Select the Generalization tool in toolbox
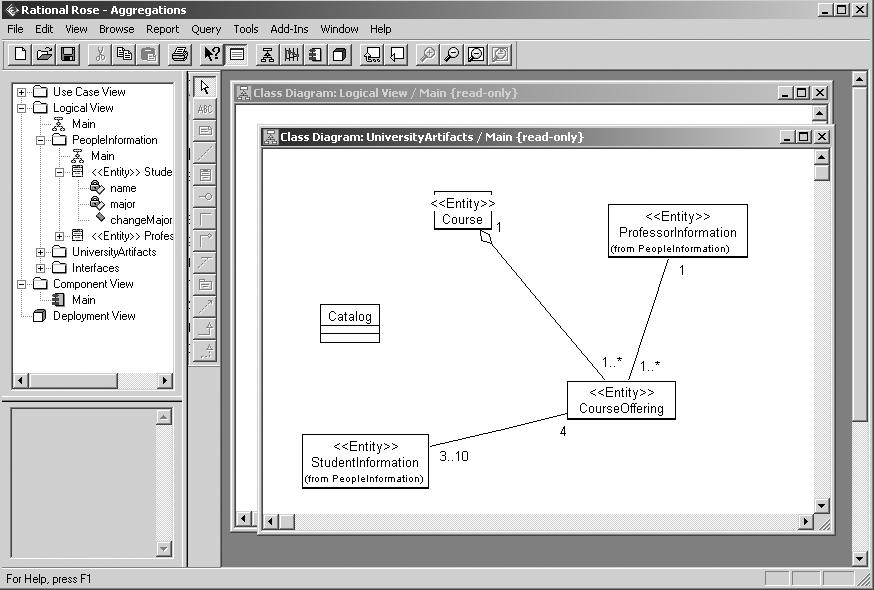 [205, 328]
